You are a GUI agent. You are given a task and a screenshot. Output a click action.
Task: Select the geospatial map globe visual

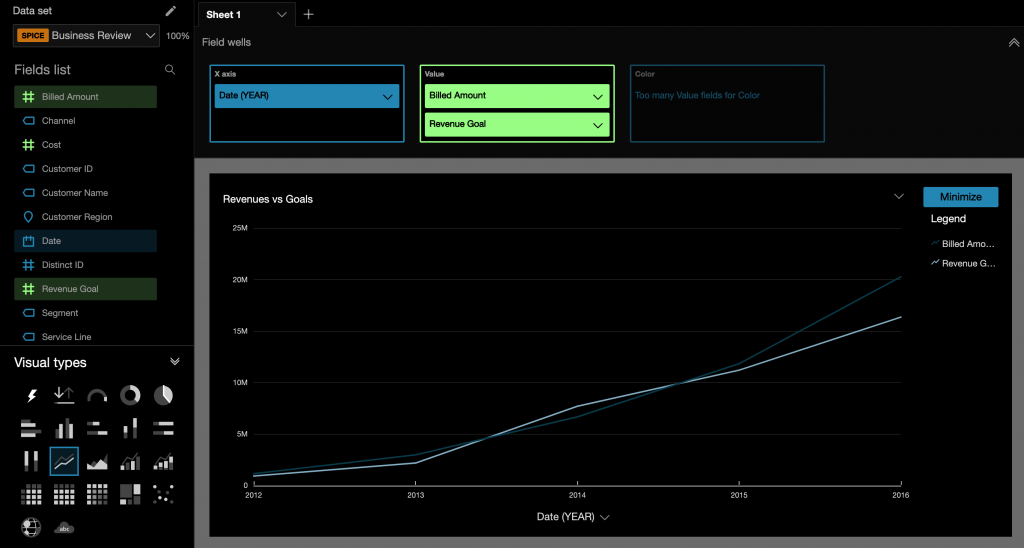tap(31, 527)
